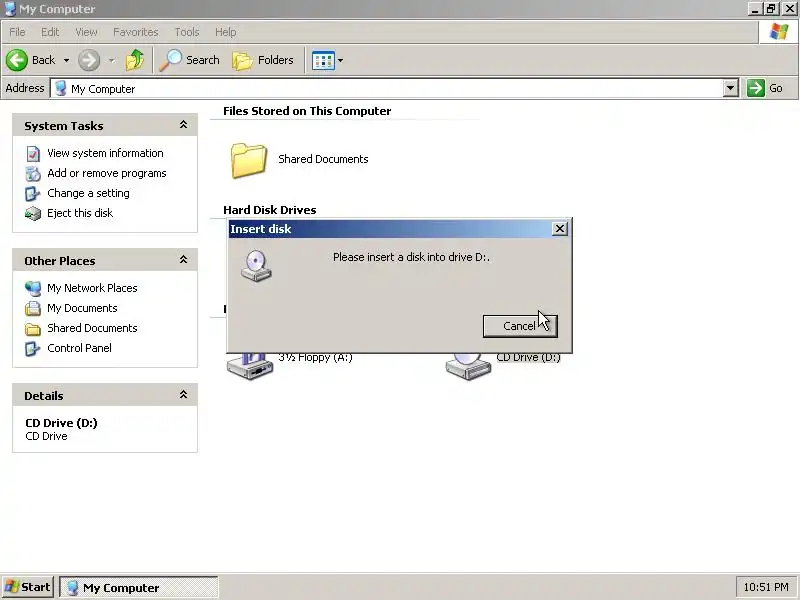This screenshot has width=800, height=600.
Task: Click the taskbar clock showing 10:51 PM
Action: [x=766, y=587]
